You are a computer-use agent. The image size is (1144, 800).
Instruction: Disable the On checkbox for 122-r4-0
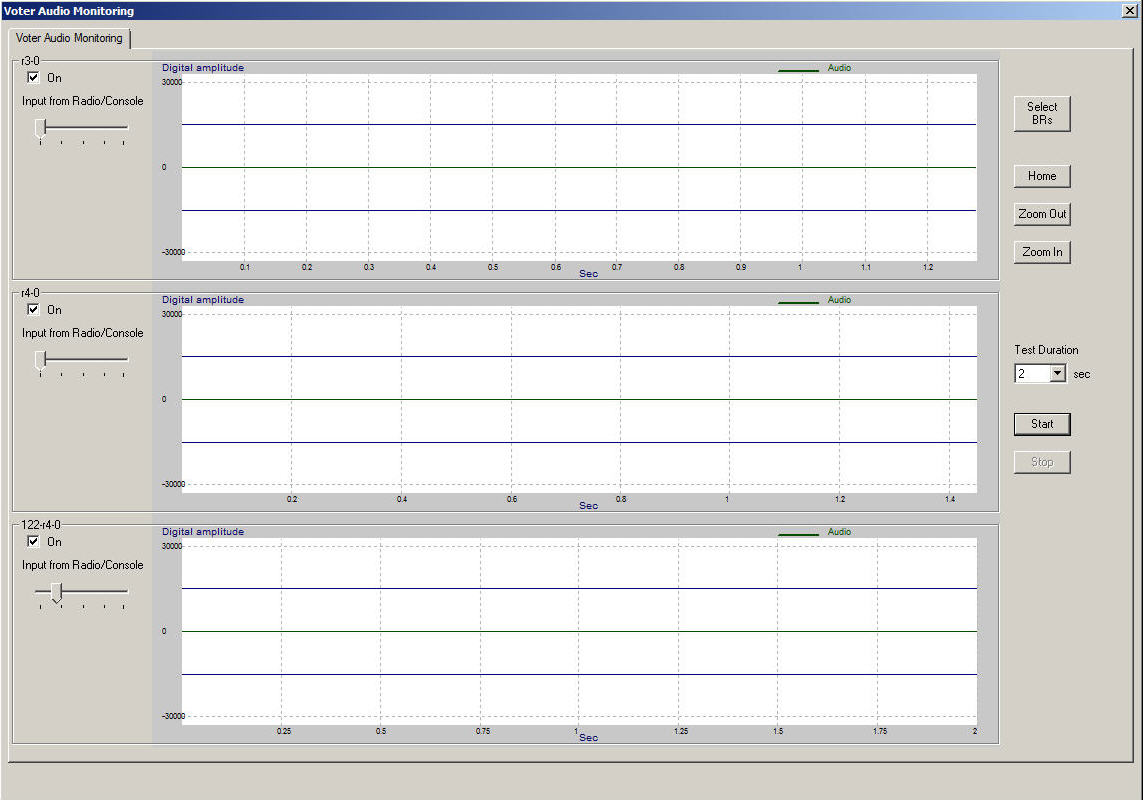pos(34,542)
